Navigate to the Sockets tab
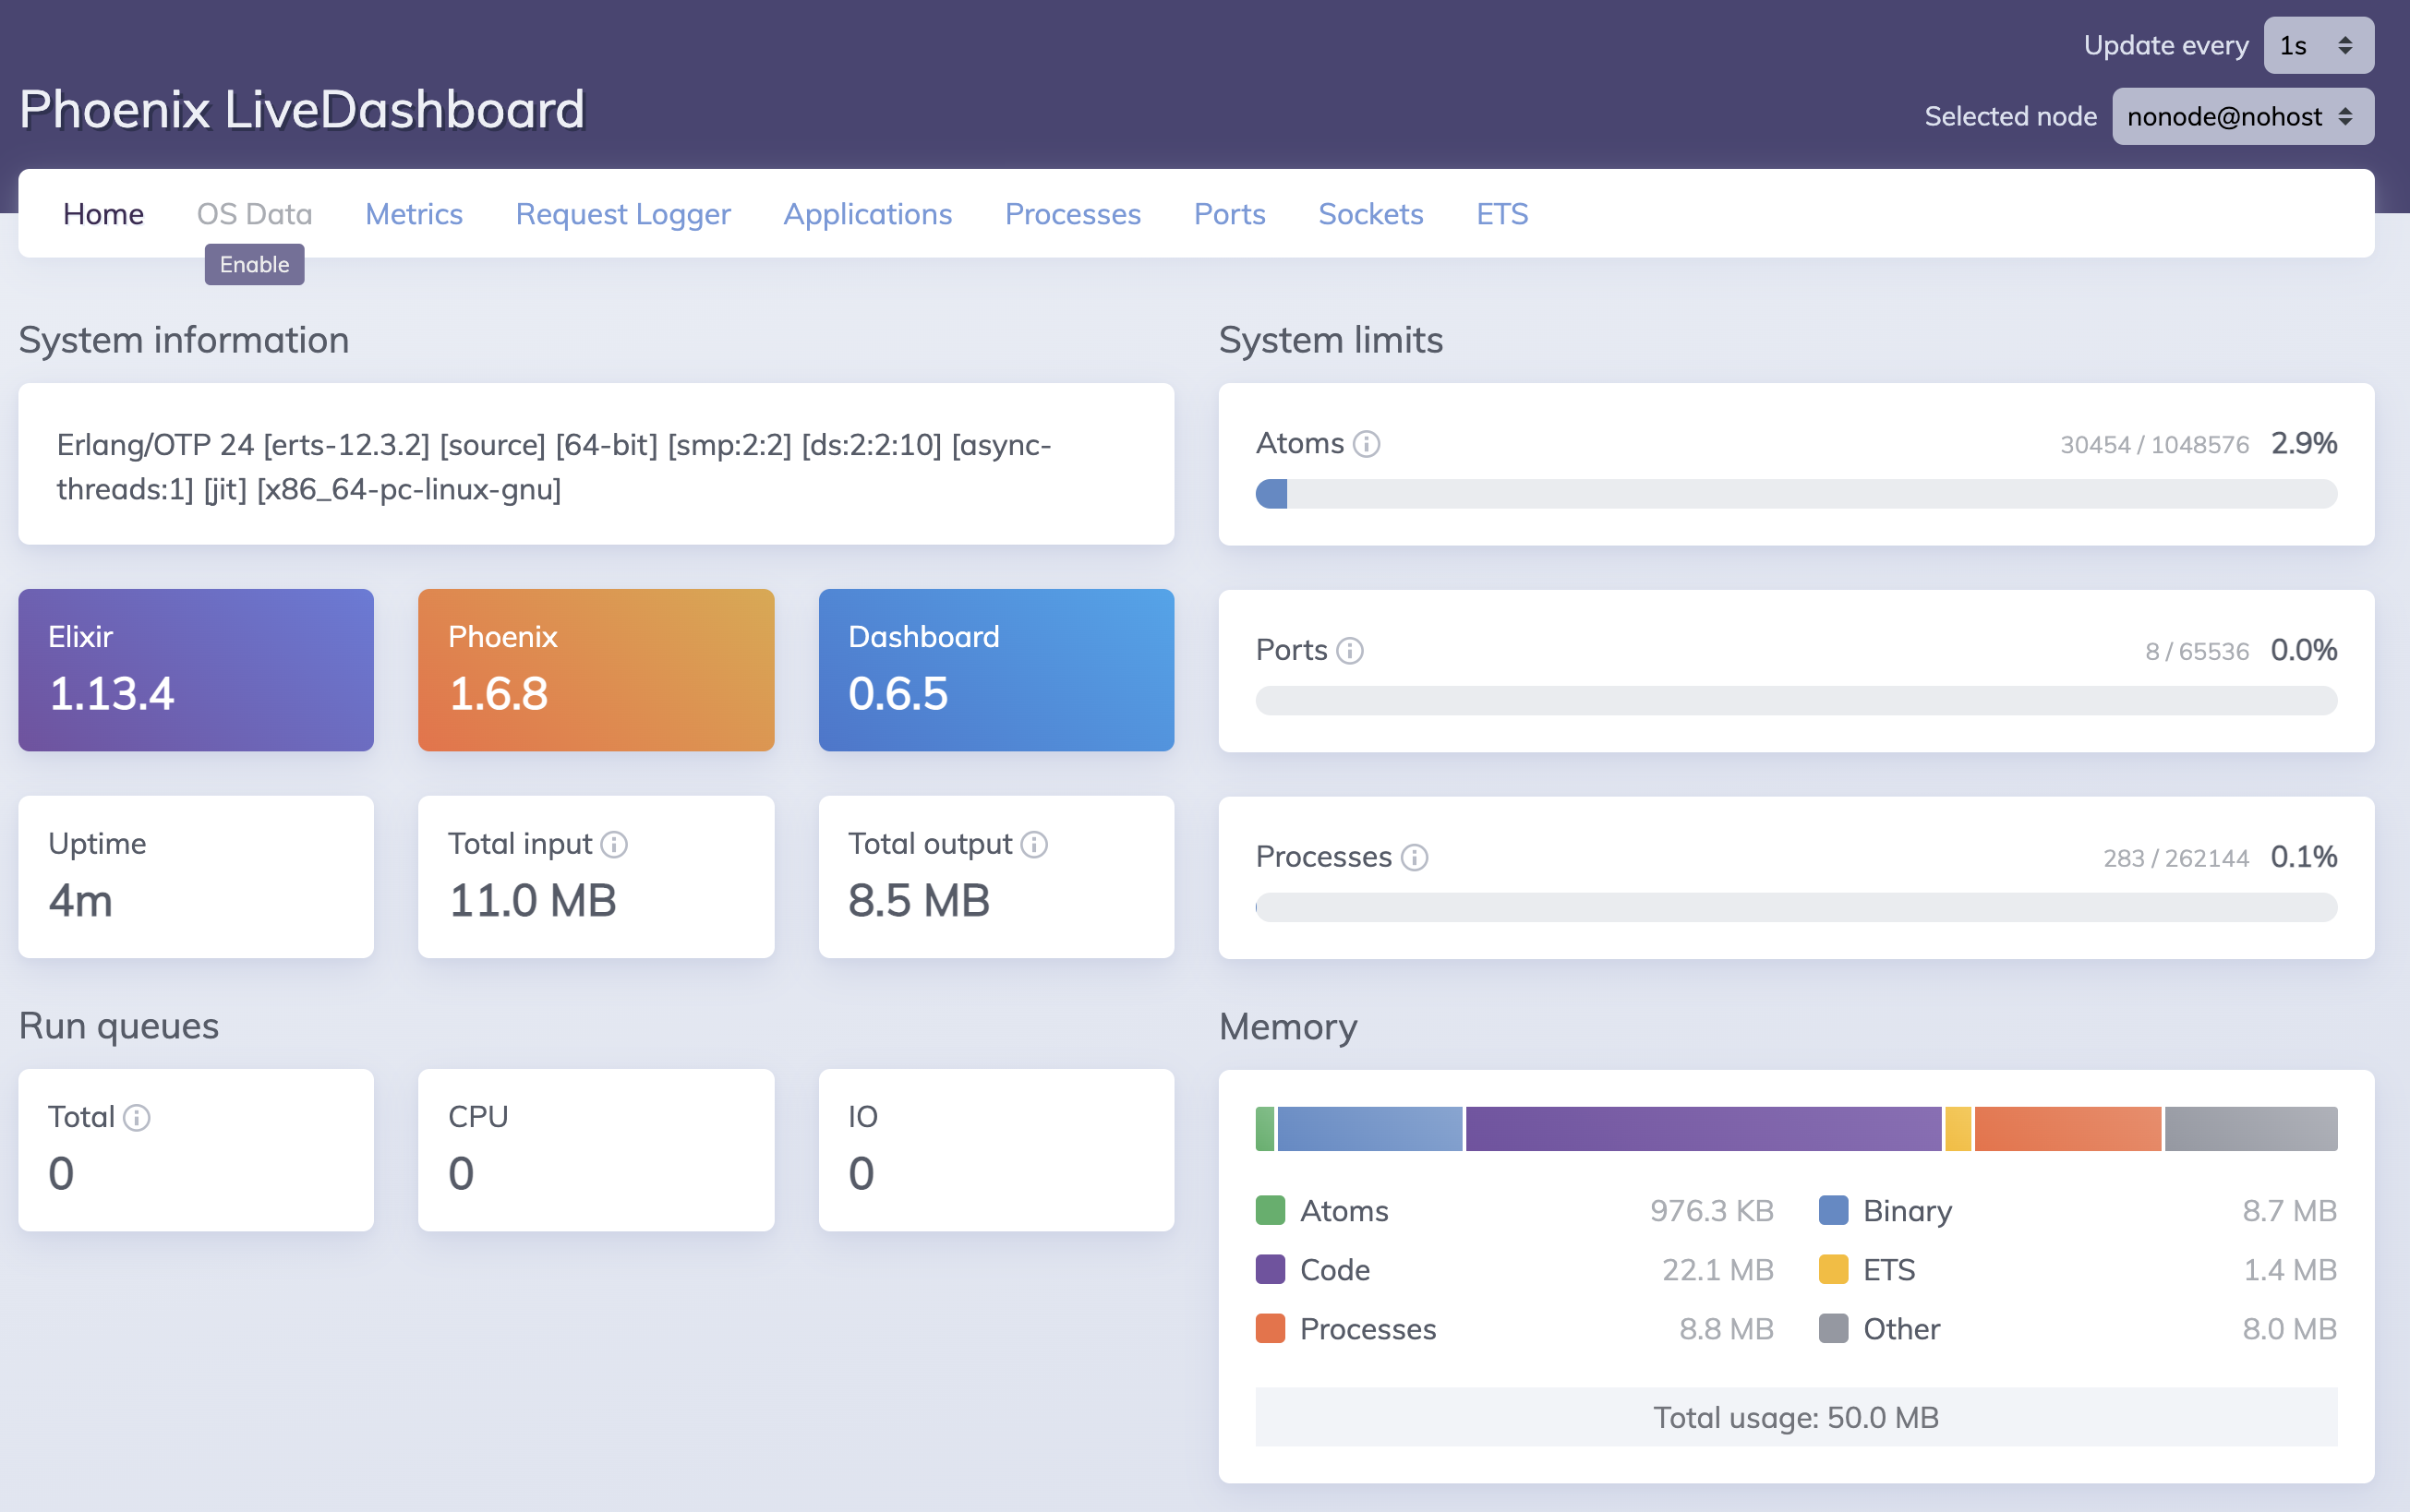Image resolution: width=2410 pixels, height=1512 pixels. (x=1370, y=214)
